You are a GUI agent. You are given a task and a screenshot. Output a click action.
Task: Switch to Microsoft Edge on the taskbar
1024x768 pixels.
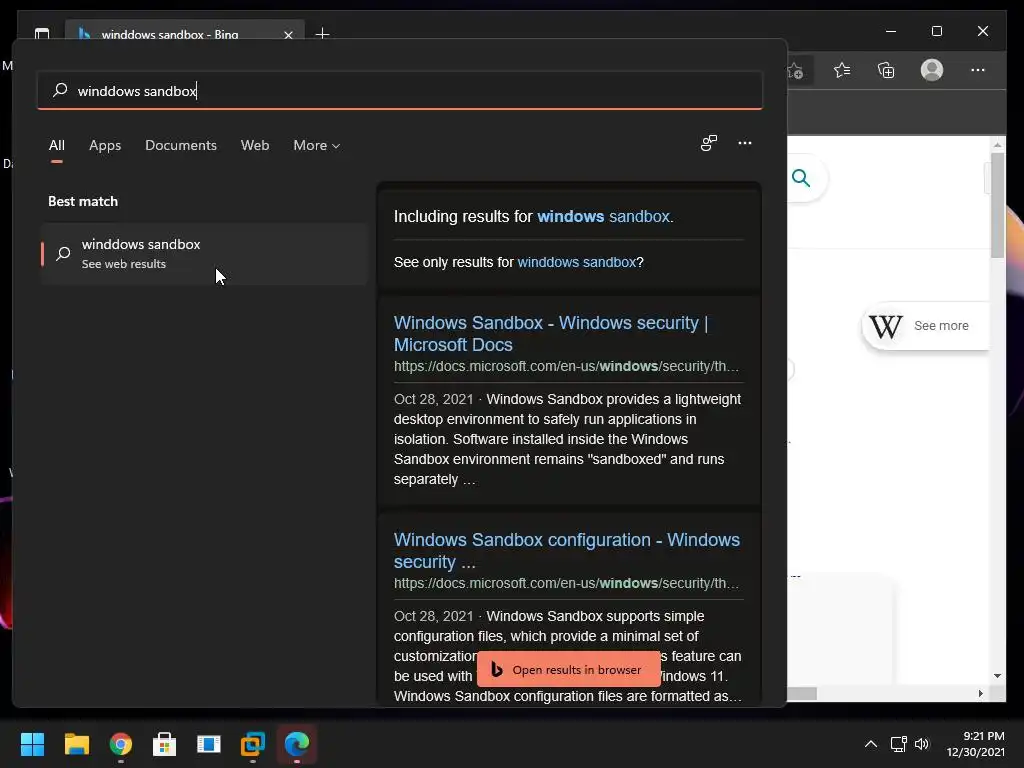[x=296, y=744]
